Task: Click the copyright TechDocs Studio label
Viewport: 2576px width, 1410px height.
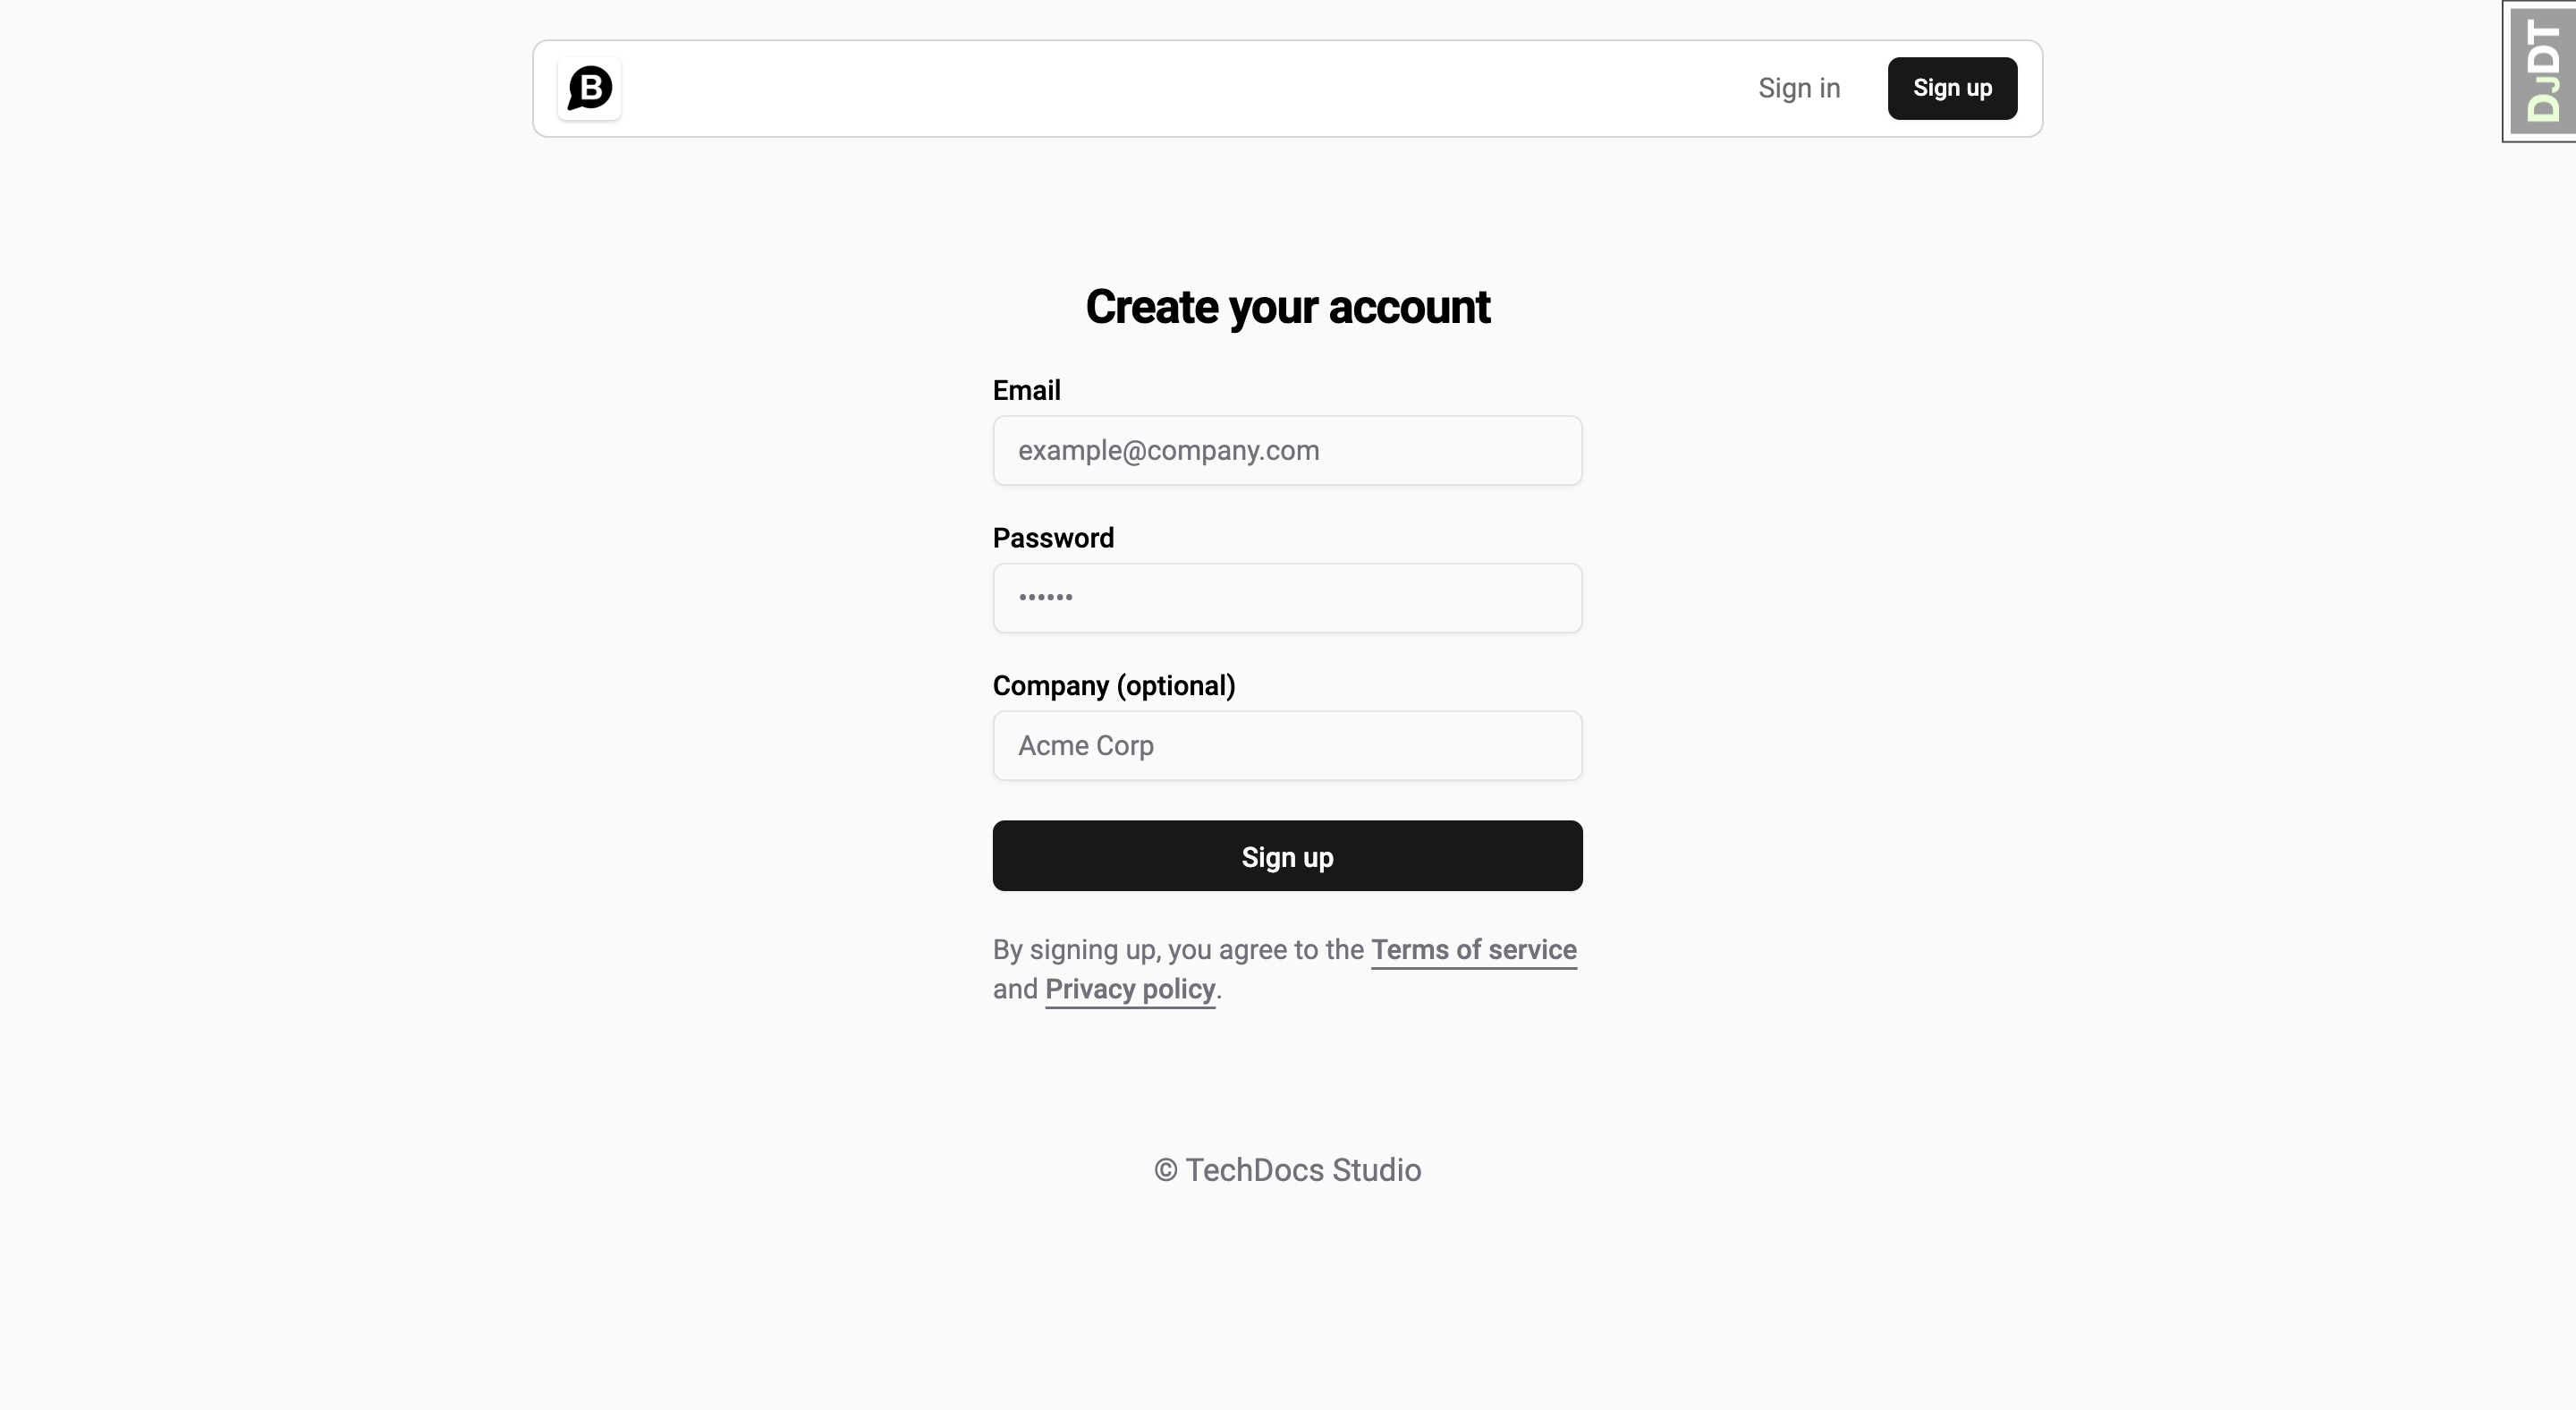Action: (x=1288, y=1170)
